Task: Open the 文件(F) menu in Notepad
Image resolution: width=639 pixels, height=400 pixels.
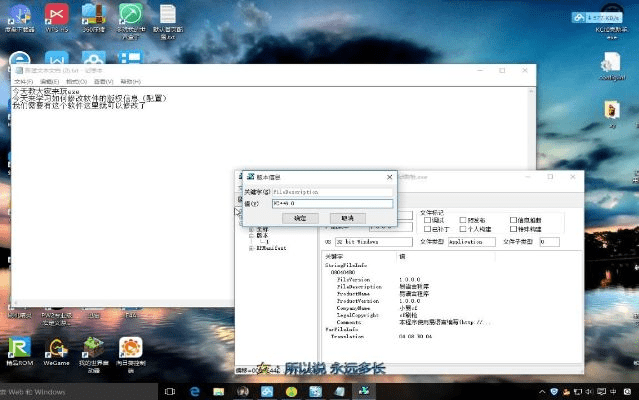Action: point(20,81)
